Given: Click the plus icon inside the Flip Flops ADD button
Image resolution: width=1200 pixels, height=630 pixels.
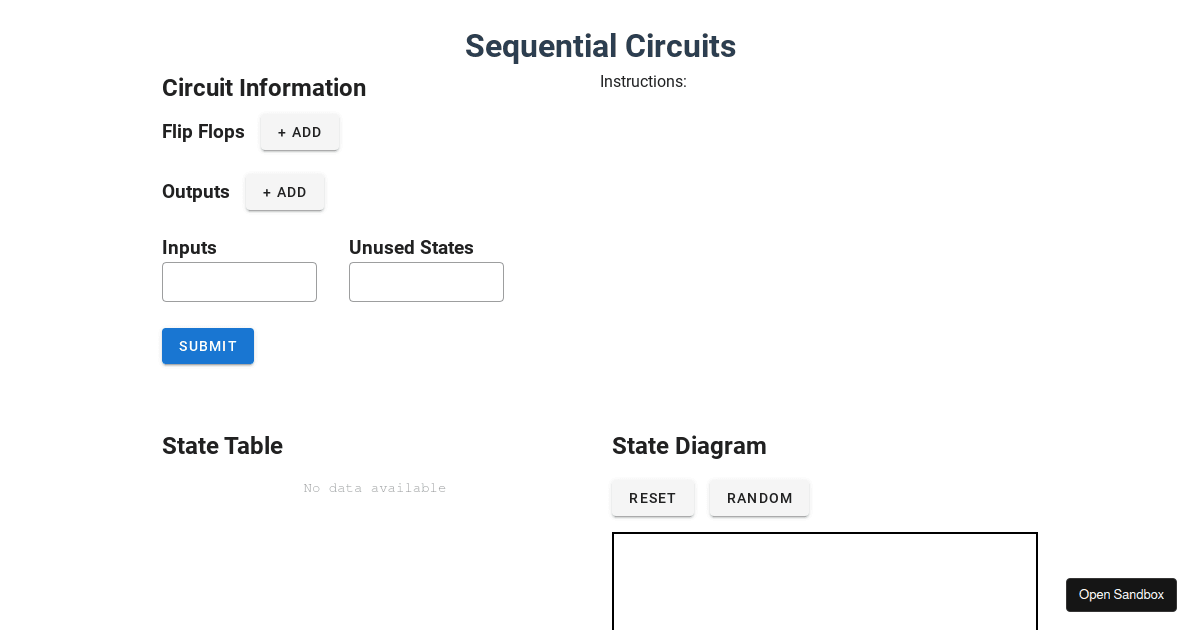Looking at the screenshot, I should click(x=282, y=132).
